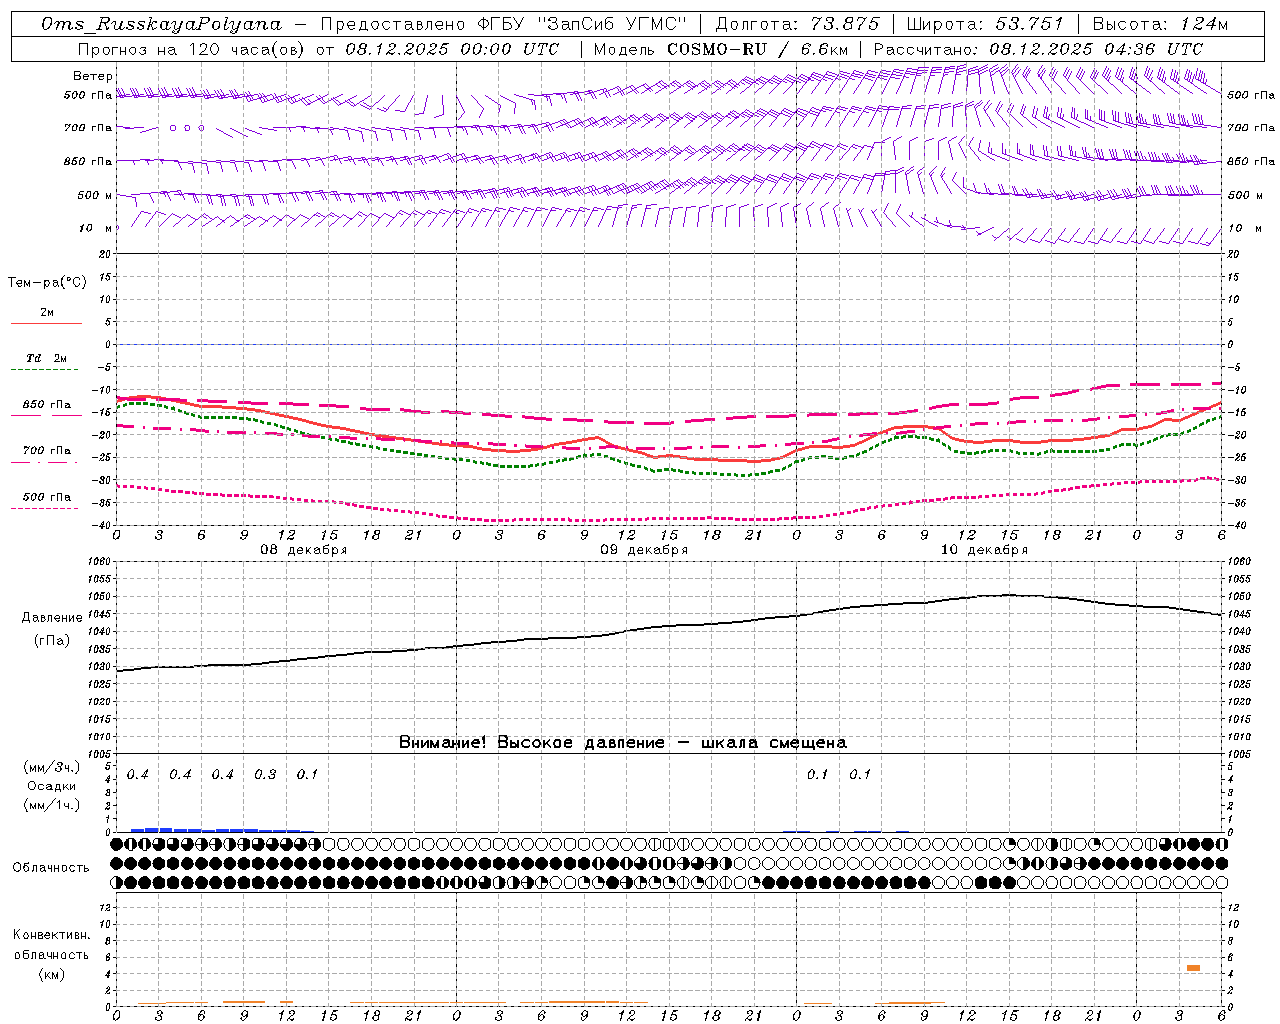Click the elevation value Высота: 124м
The height and width of the screenshot is (1024, 1280).
pyautogui.click(x=1160, y=24)
